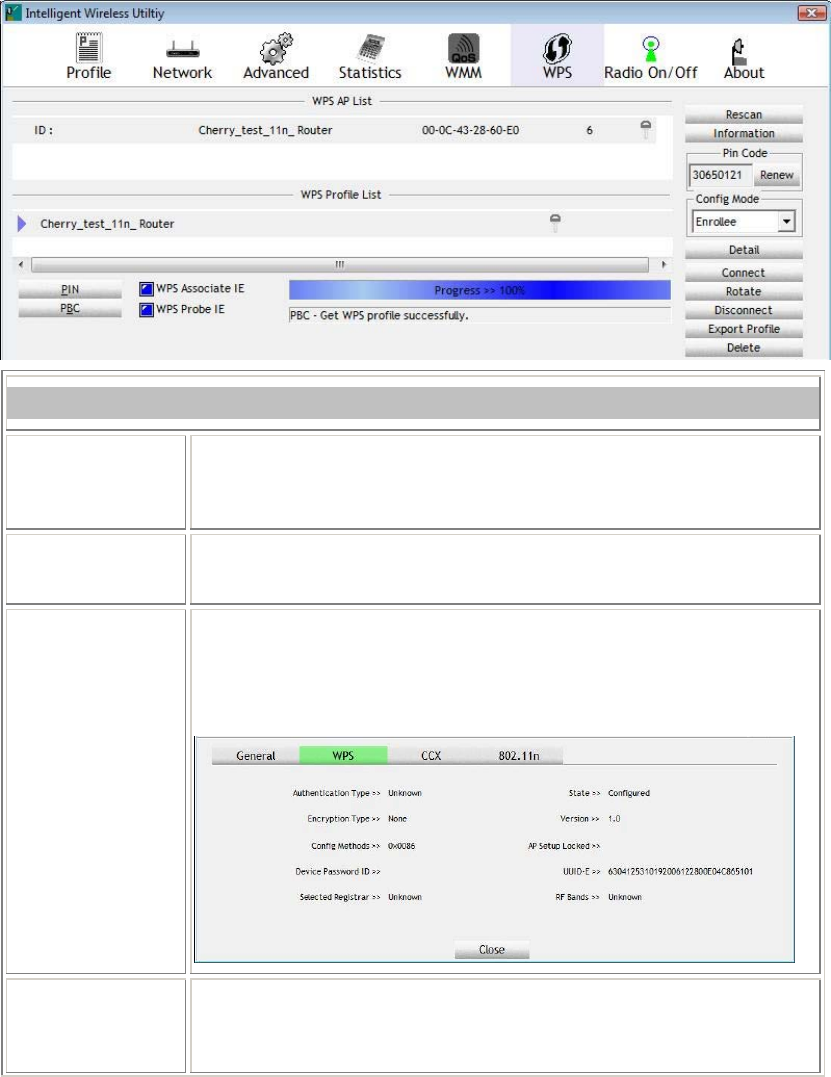Click the Disconnect button
Screen dimensions: 831x1077
point(744,310)
